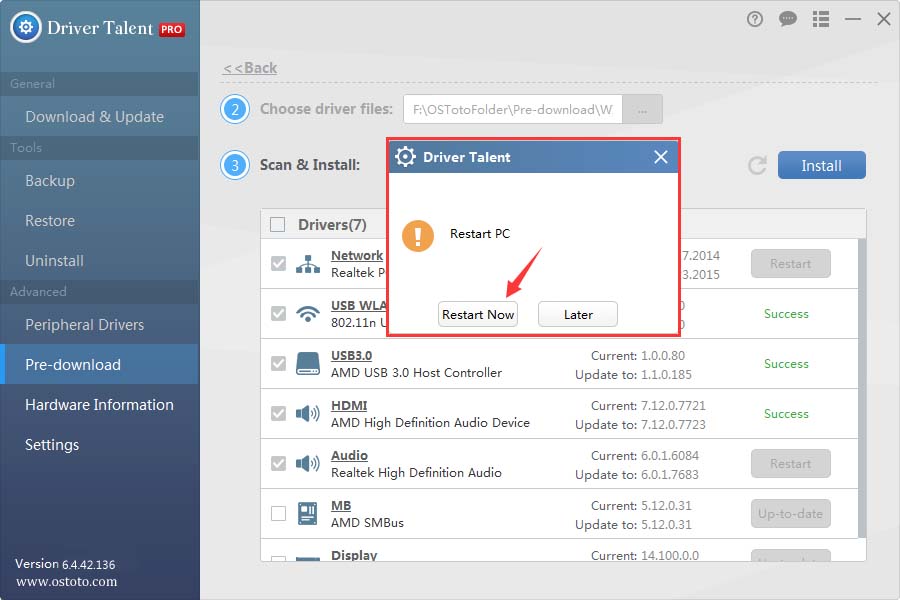
Task: Click Update to: 6.0.1.7683 version text
Action: pyautogui.click(x=637, y=474)
